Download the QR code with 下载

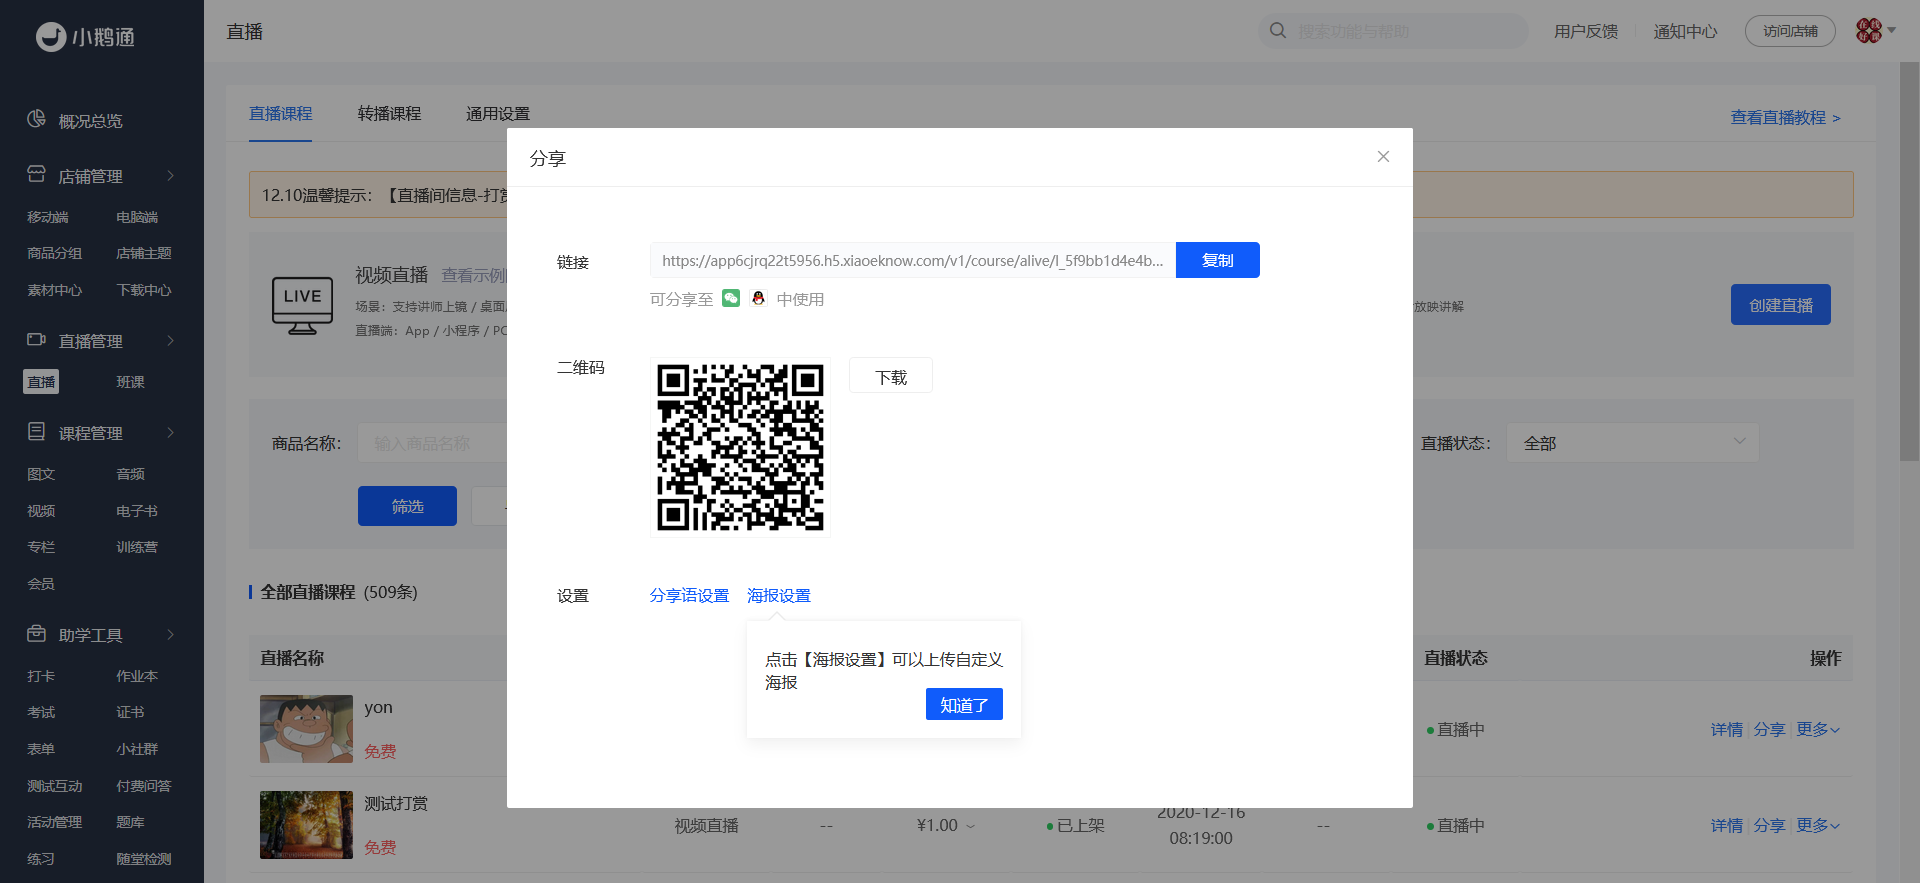(x=891, y=376)
